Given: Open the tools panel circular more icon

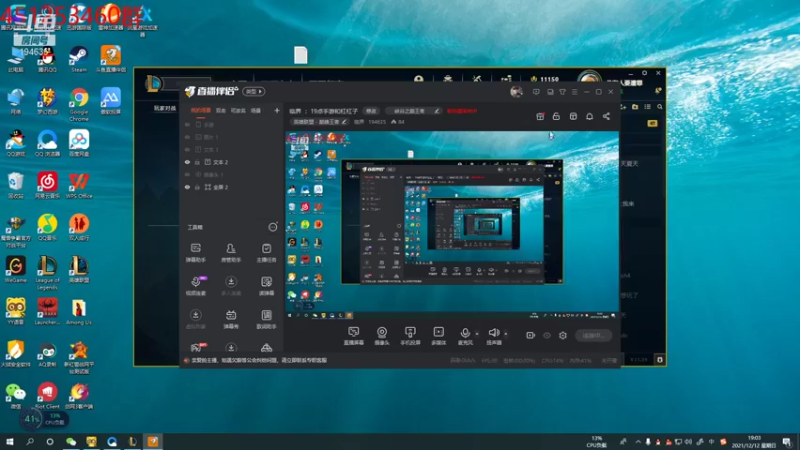Looking at the screenshot, I should [x=273, y=227].
